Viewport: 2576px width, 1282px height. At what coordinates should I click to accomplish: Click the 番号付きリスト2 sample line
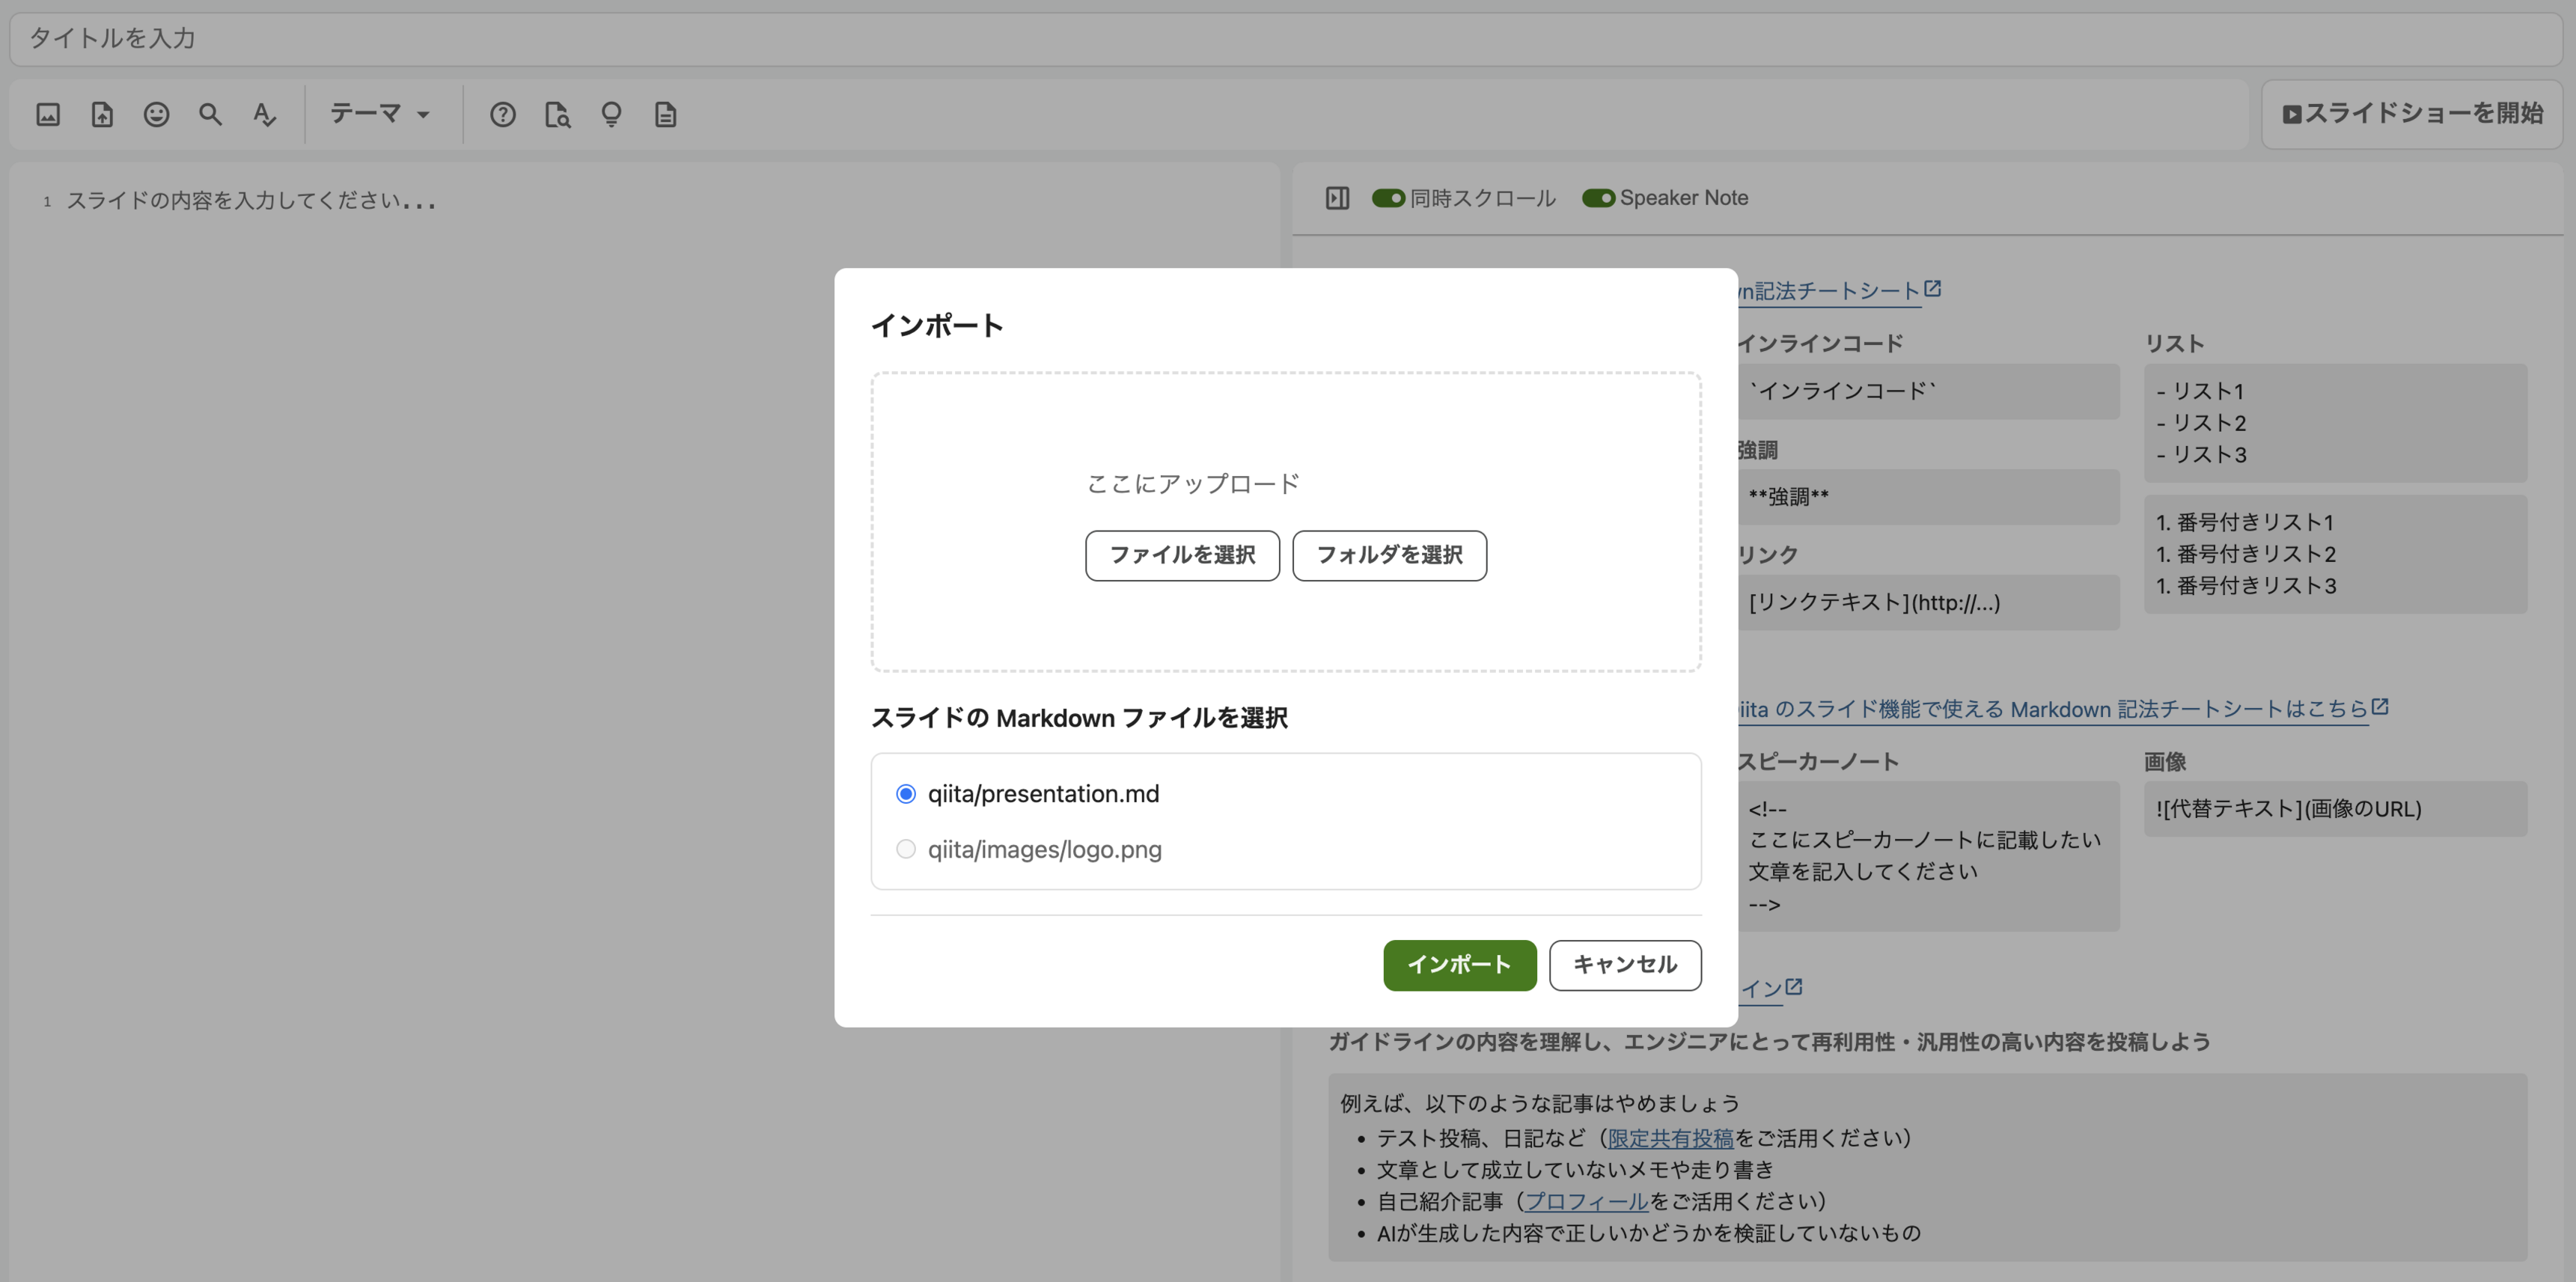(x=2246, y=554)
